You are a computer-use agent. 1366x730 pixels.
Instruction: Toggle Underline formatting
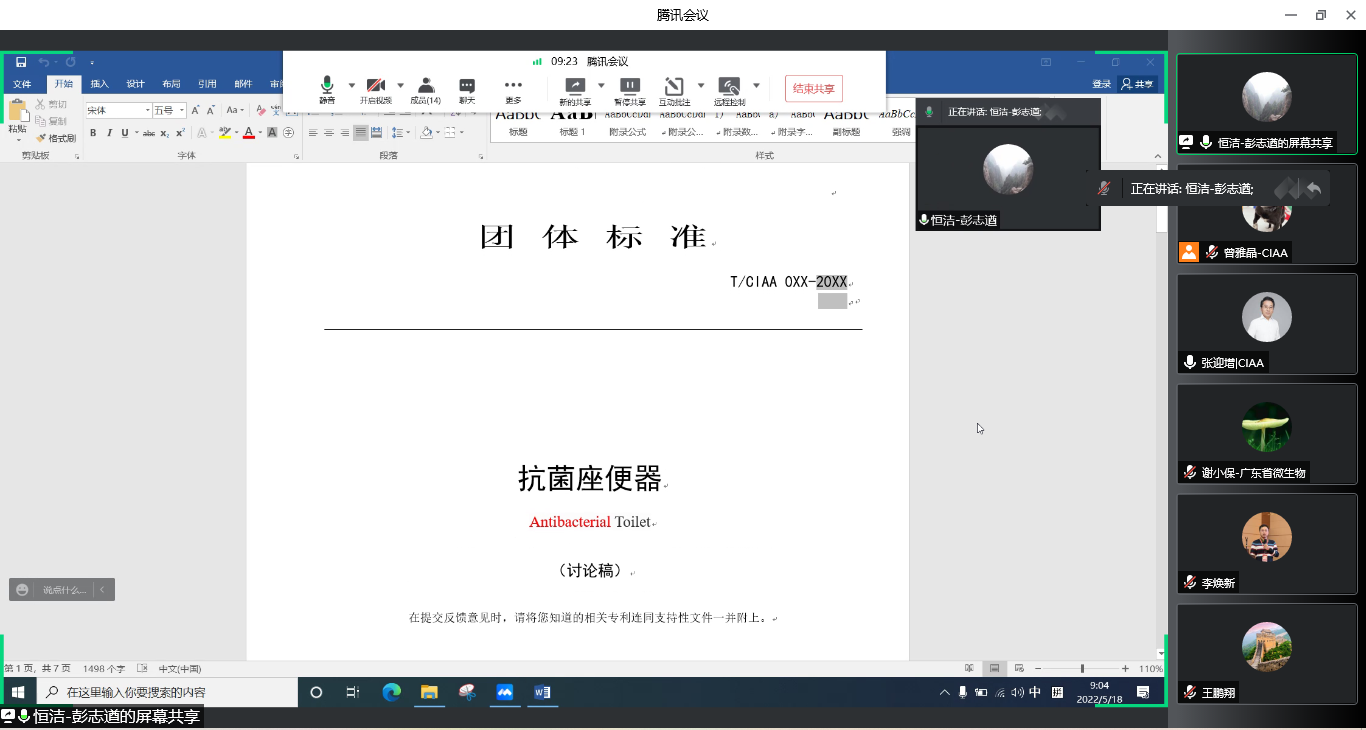coord(125,133)
